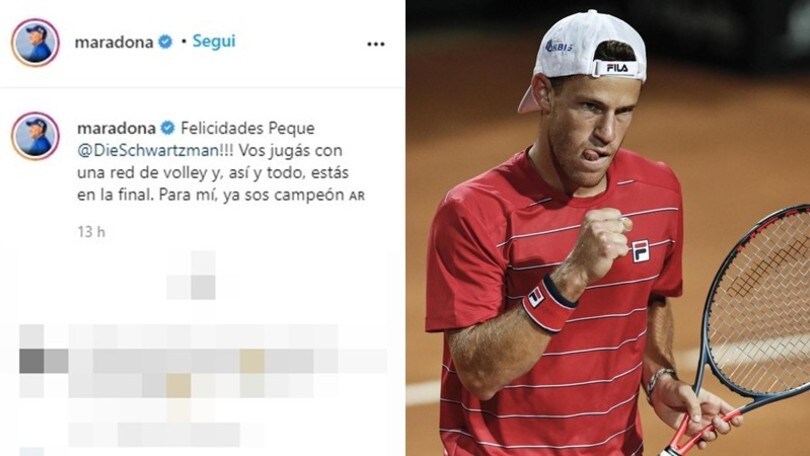The height and width of the screenshot is (456, 810).
Task: Open the maradona username in caption
Action: [x=116, y=128]
